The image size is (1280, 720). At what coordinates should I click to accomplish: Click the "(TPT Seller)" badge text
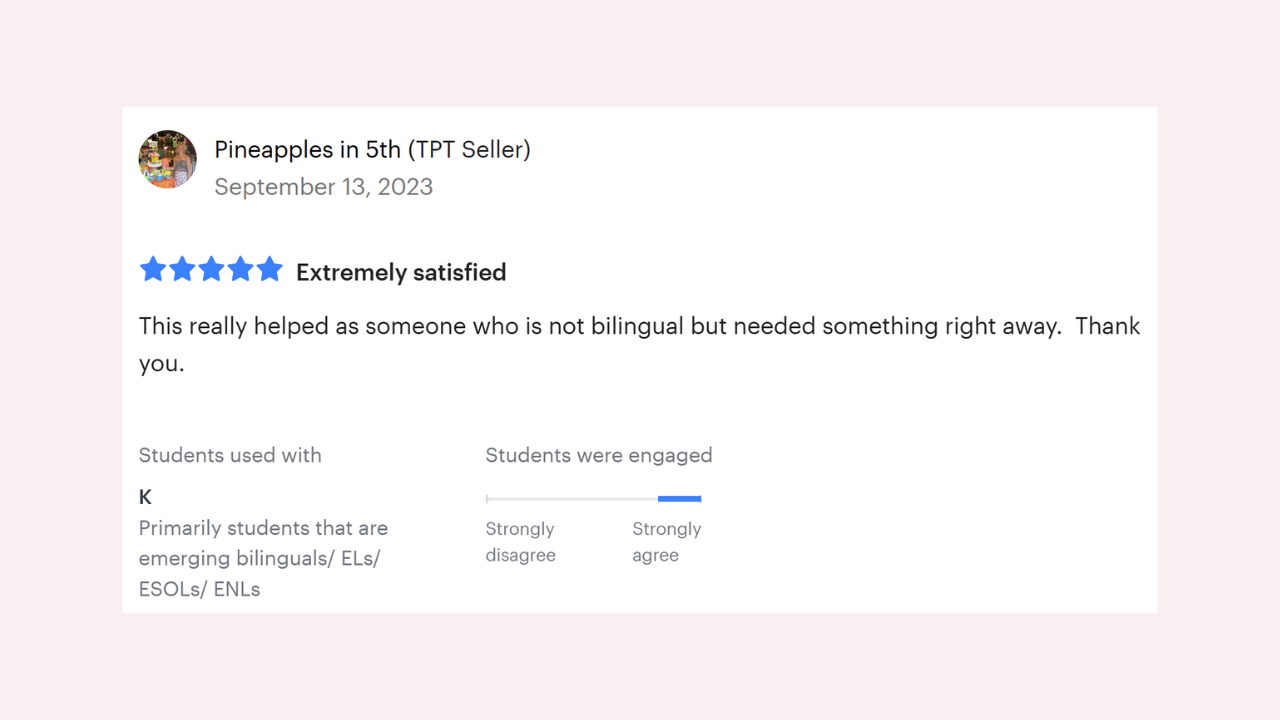click(469, 150)
